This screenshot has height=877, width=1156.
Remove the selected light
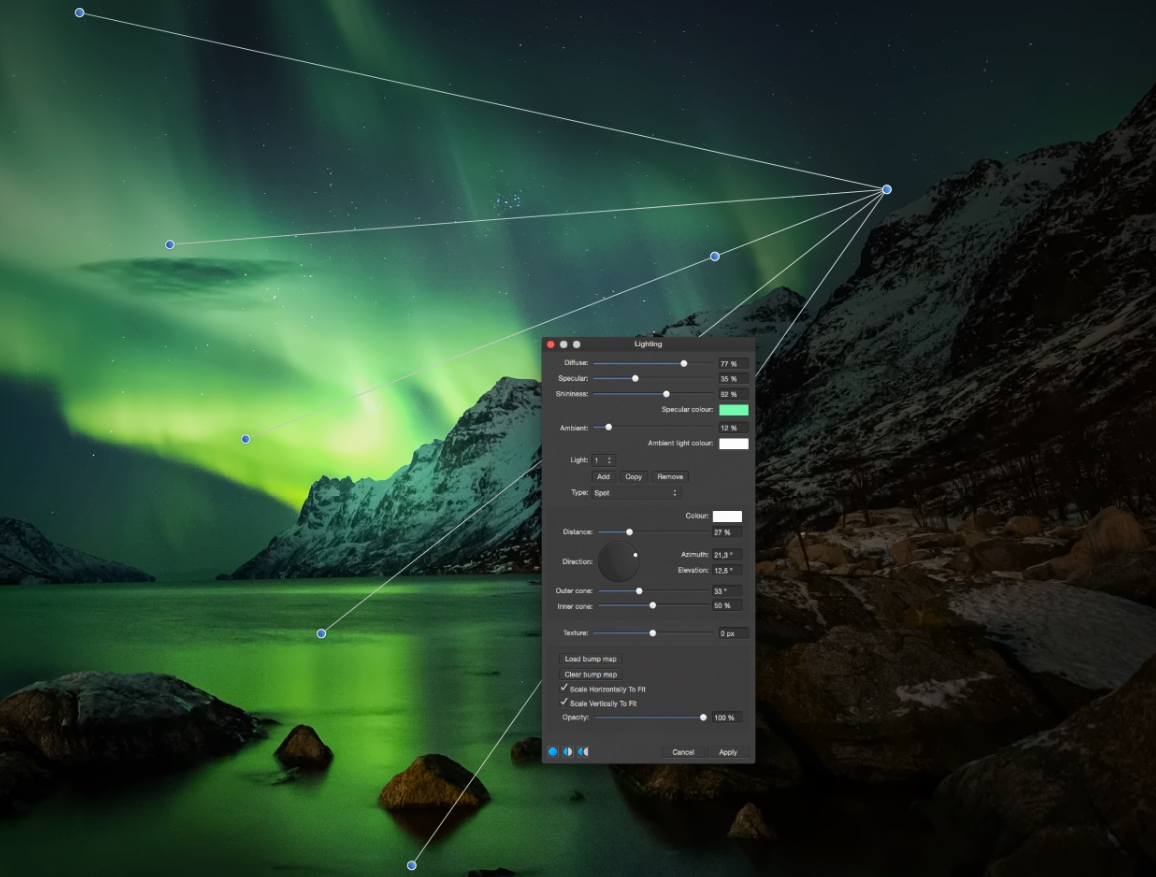pos(670,476)
